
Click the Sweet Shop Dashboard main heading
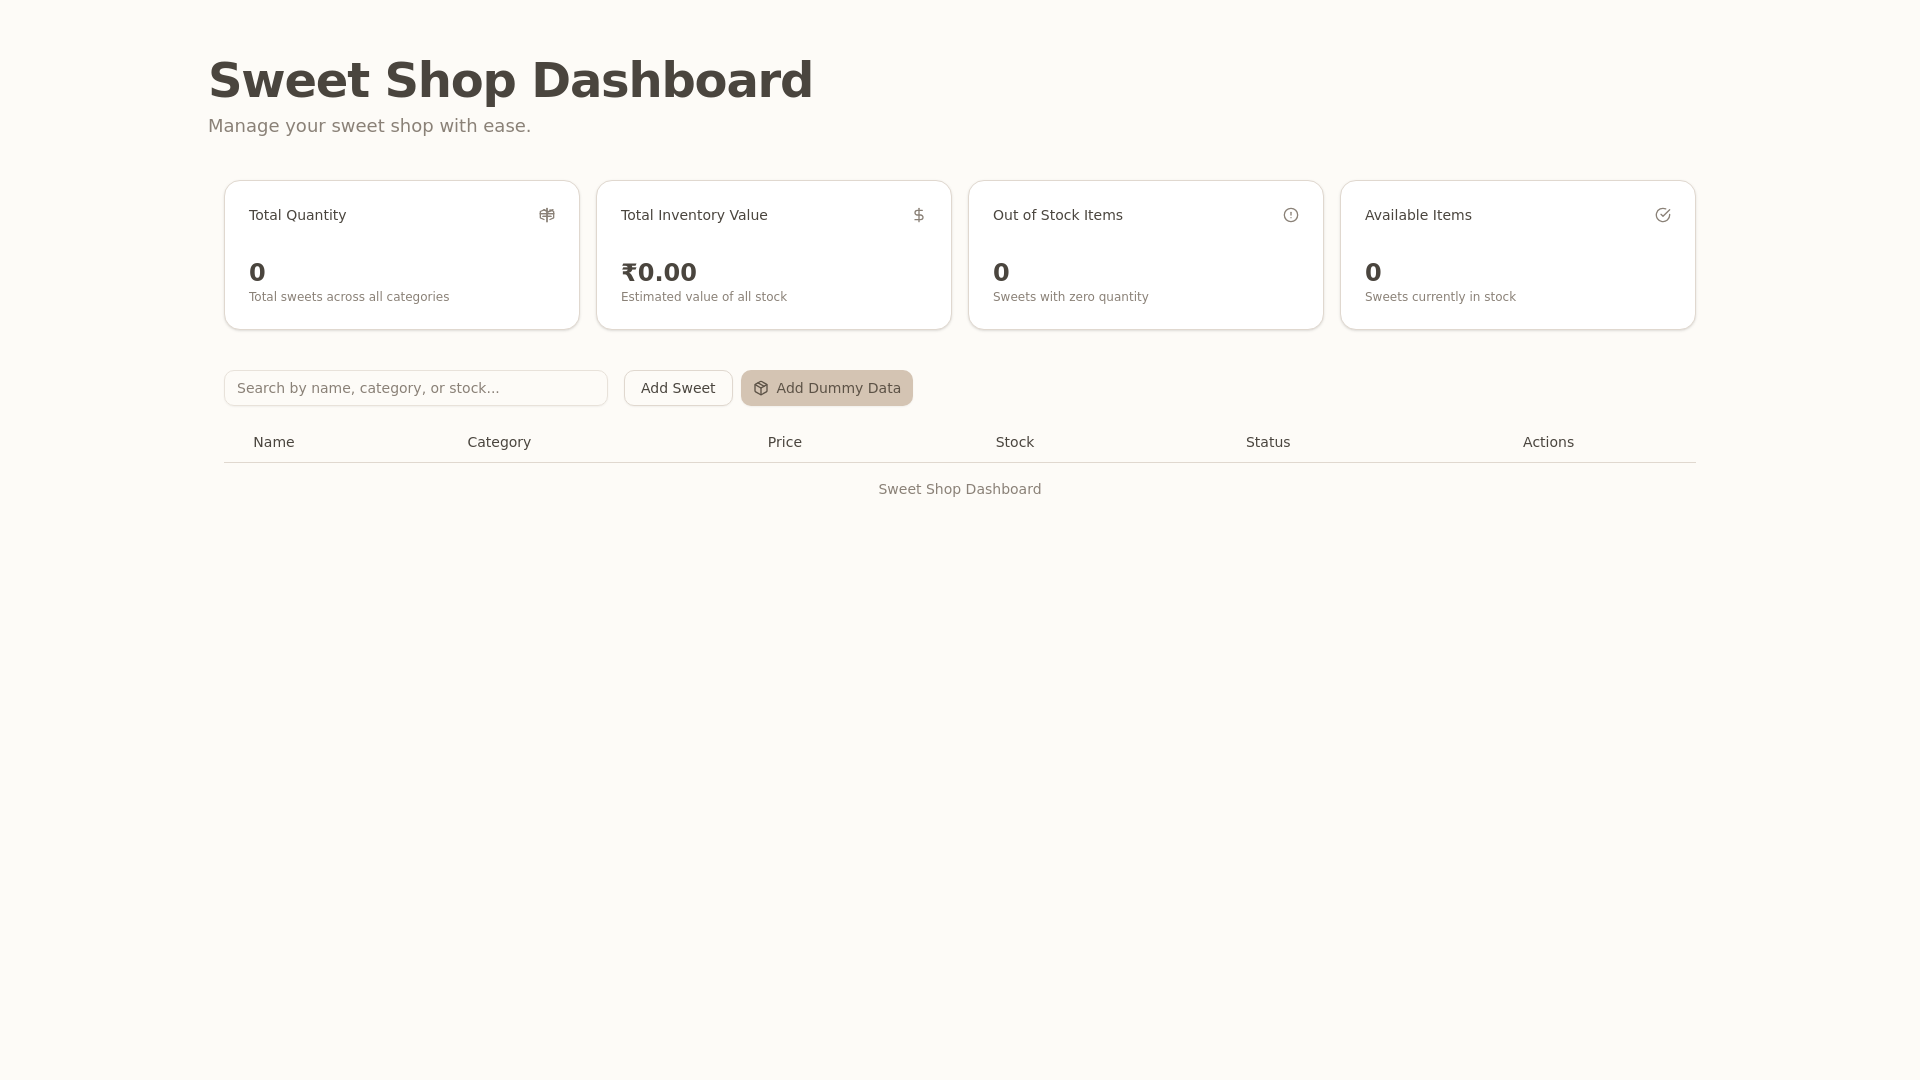(x=510, y=80)
